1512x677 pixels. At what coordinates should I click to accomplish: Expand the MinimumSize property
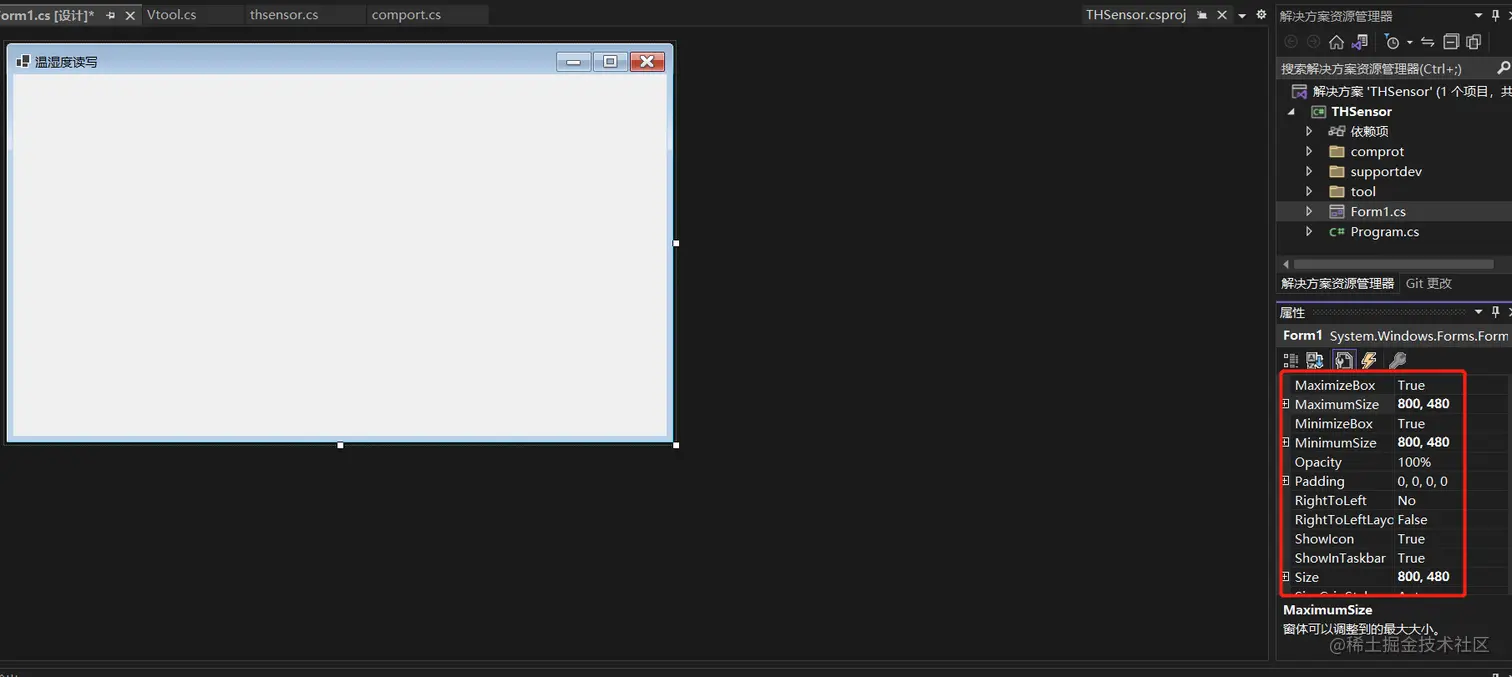pos(1286,443)
